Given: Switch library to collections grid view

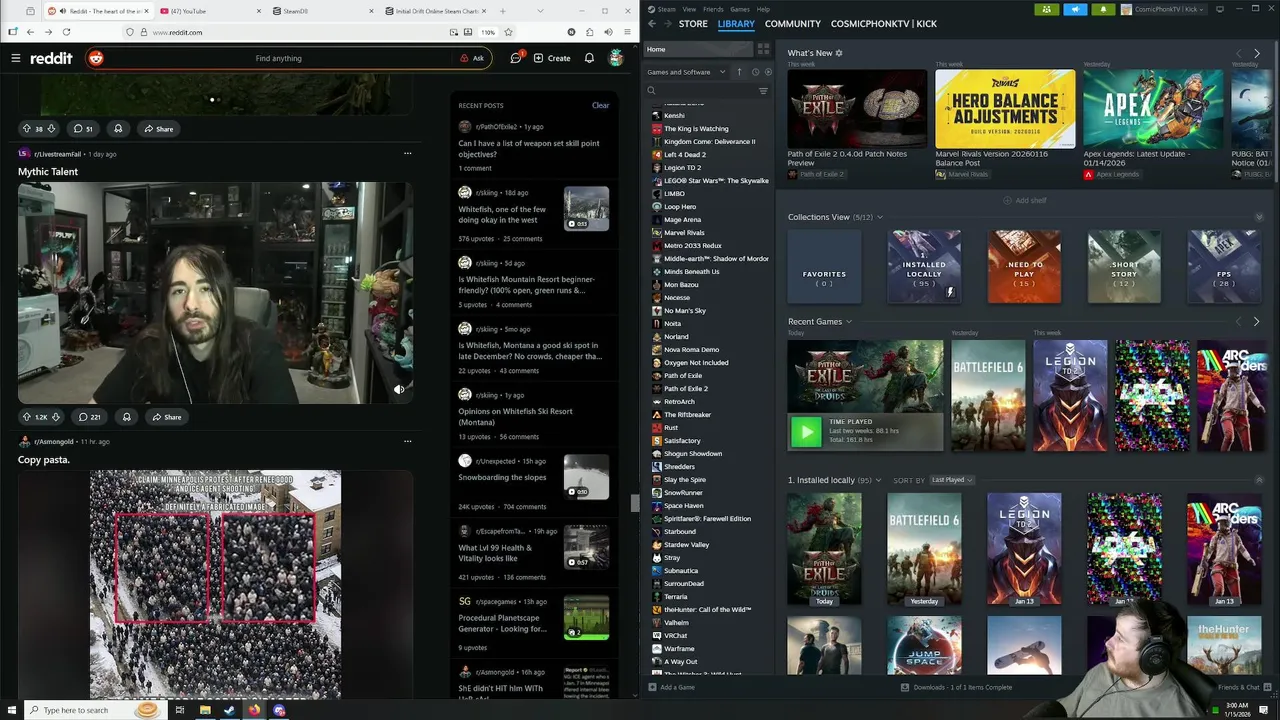Looking at the screenshot, I should (x=763, y=49).
